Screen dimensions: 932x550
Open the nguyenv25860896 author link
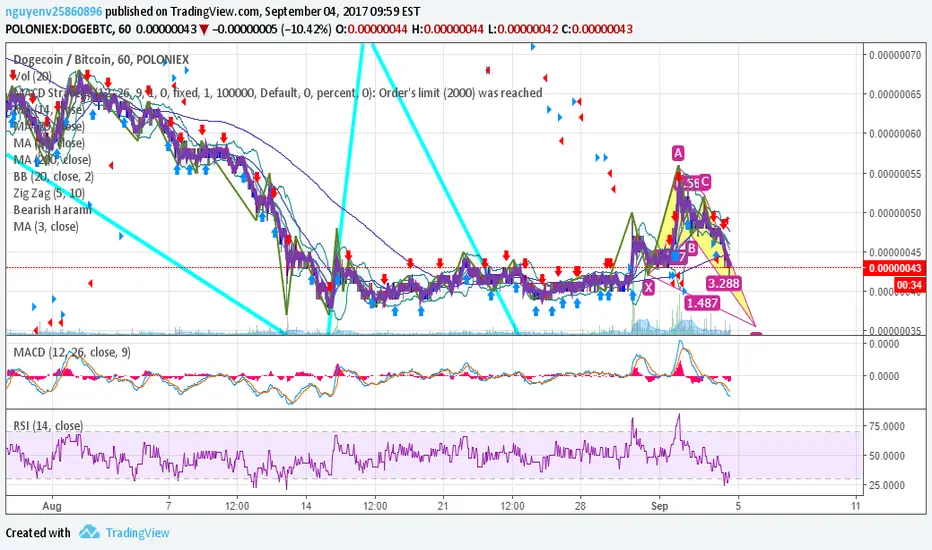click(54, 11)
